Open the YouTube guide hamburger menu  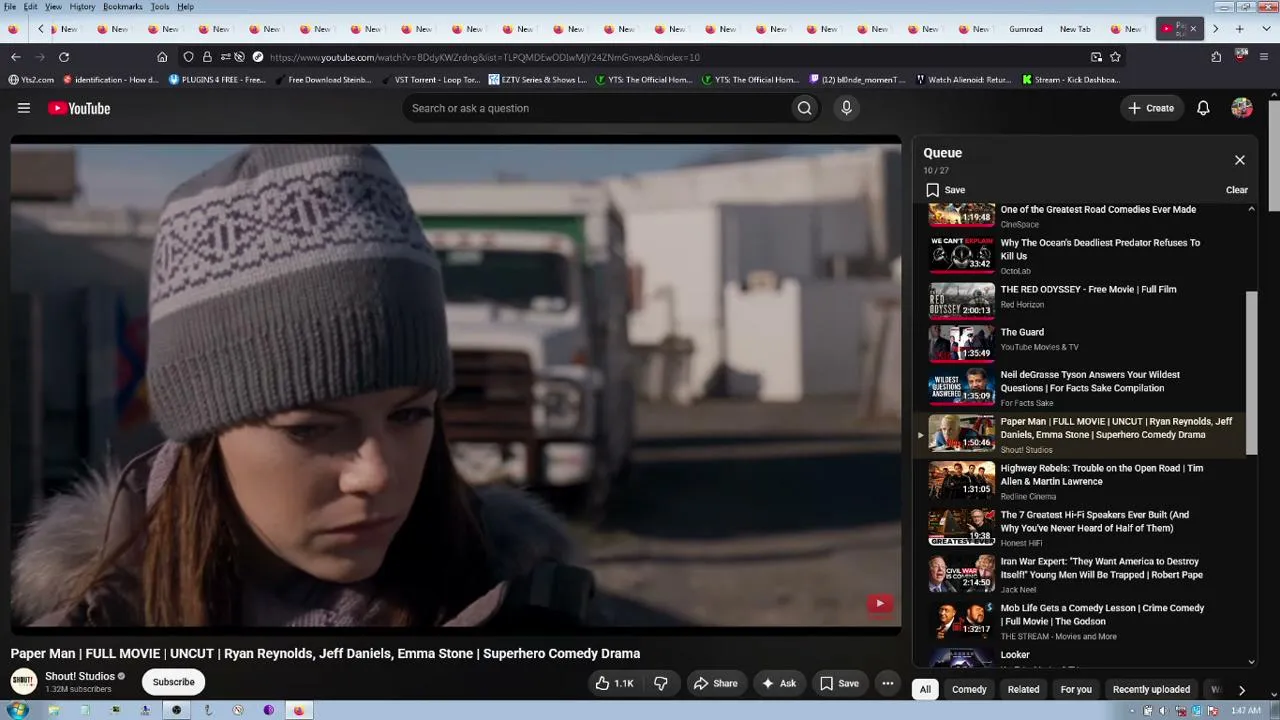pos(24,108)
